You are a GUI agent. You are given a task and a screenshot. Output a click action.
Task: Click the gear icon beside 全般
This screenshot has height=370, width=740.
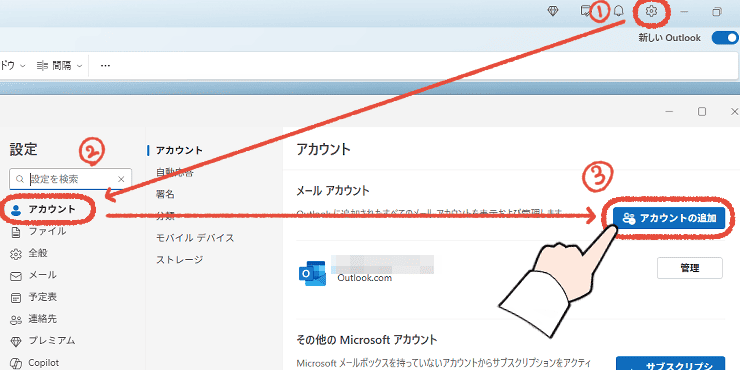tap(16, 254)
